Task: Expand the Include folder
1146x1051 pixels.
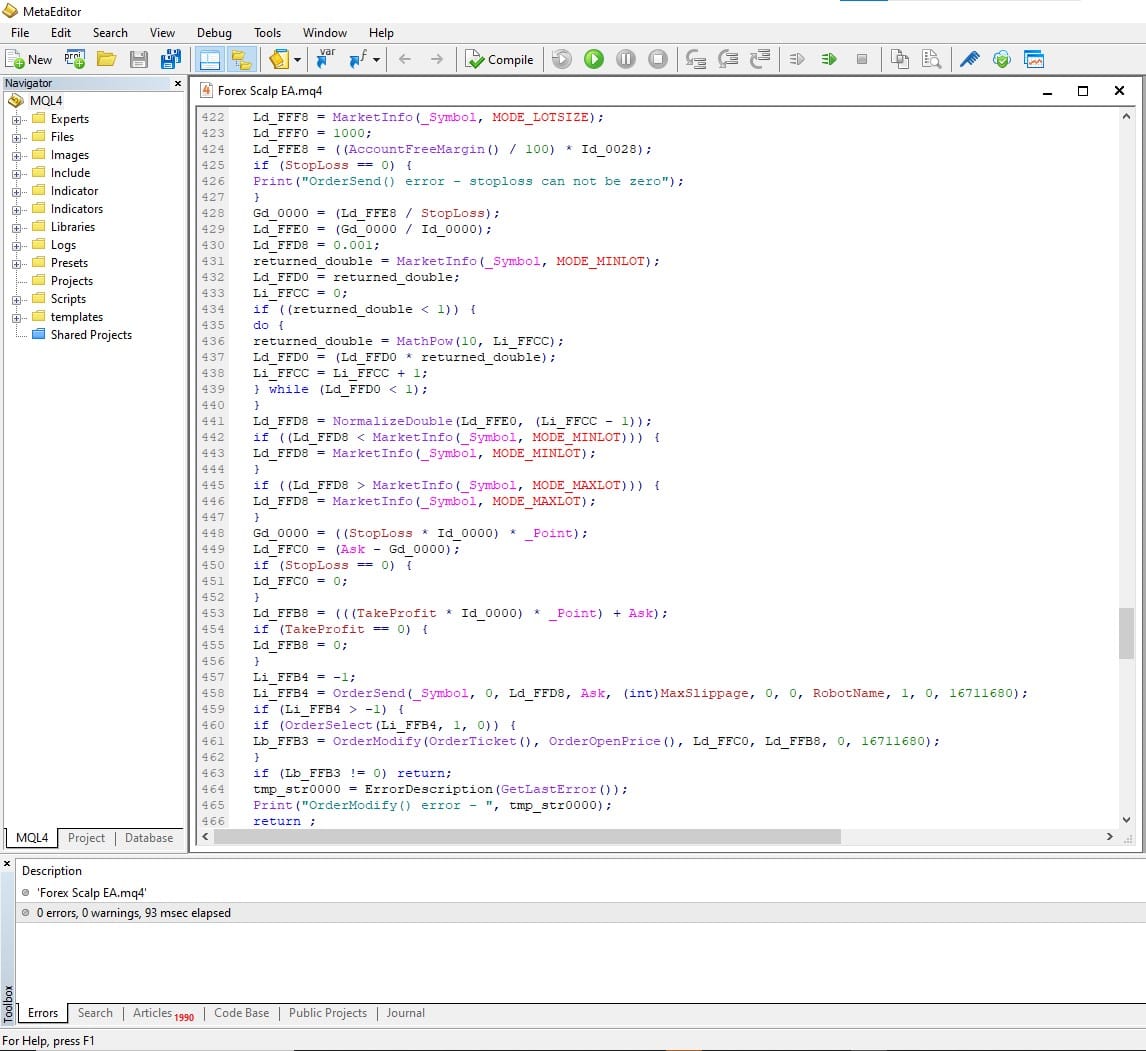Action: click(16, 174)
